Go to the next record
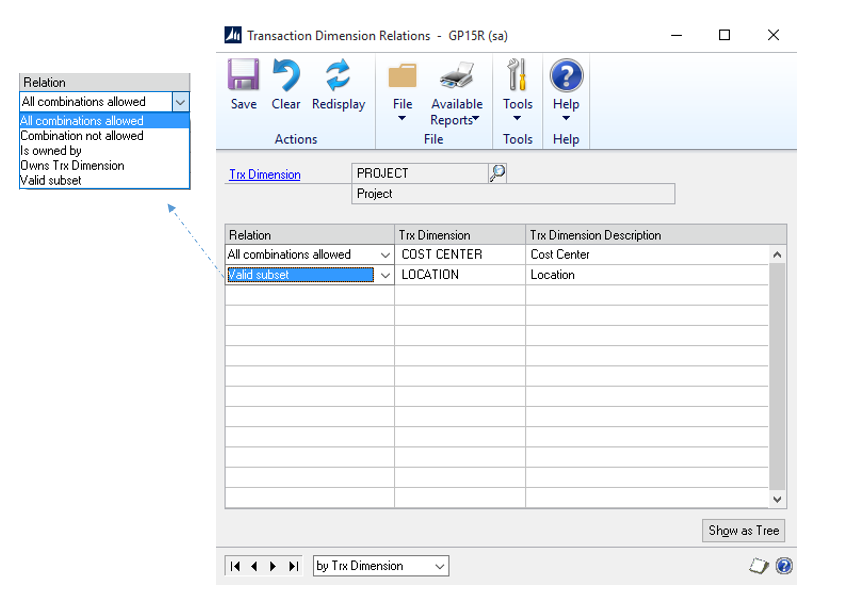 (x=273, y=566)
